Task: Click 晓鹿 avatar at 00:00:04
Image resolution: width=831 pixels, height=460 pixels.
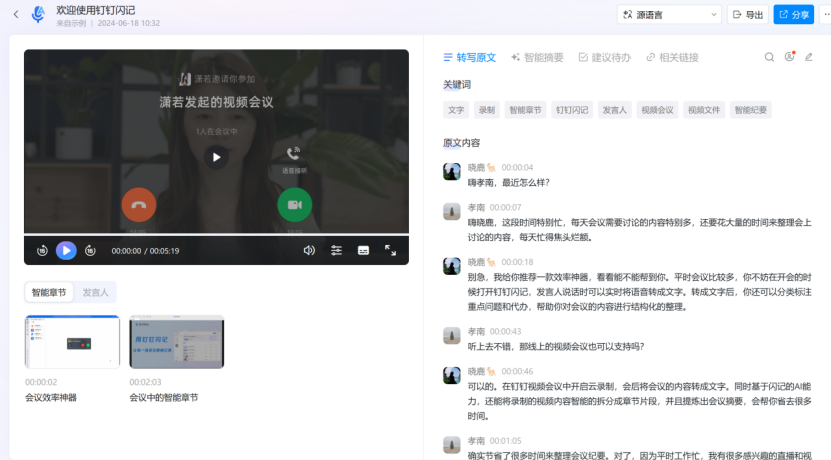Action: 452,172
